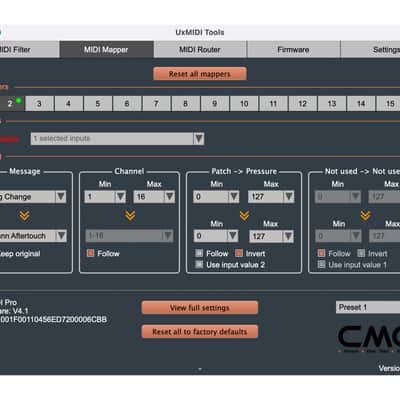Select mapper number 9

pyautogui.click(x=215, y=103)
